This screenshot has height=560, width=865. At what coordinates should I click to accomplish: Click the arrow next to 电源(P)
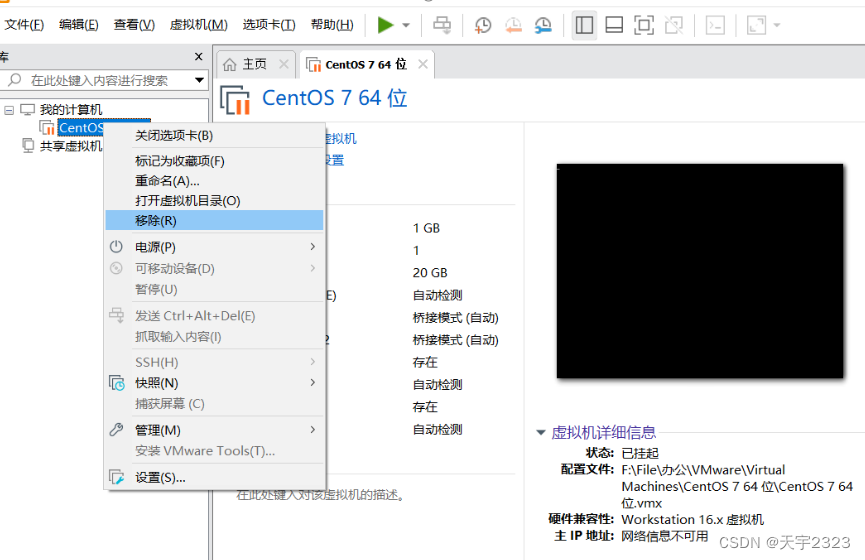pos(313,247)
